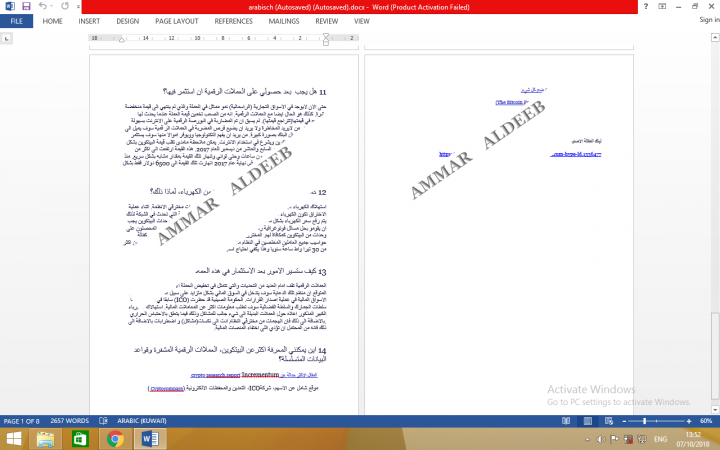Click the Bitcoin hyperlink on right page
720x450 pixels.
(512, 102)
